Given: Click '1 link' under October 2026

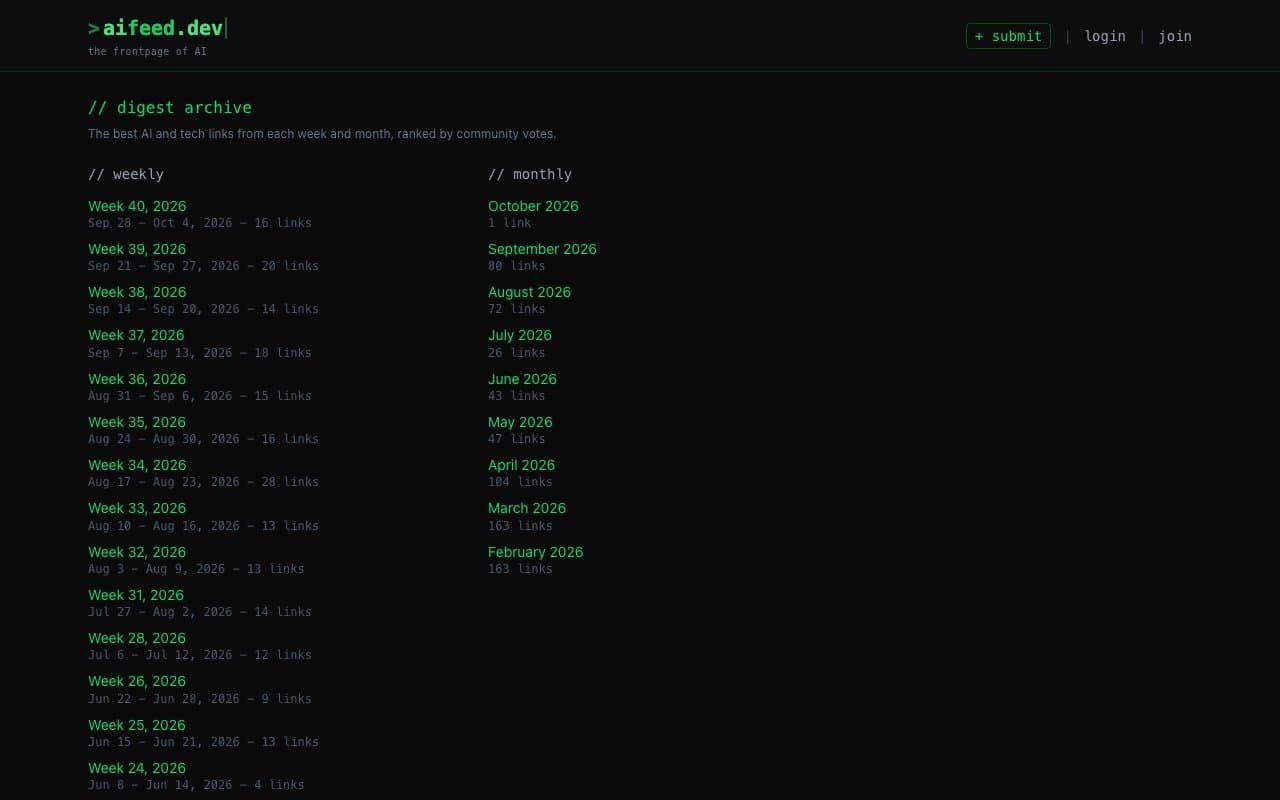Looking at the screenshot, I should coord(510,223).
